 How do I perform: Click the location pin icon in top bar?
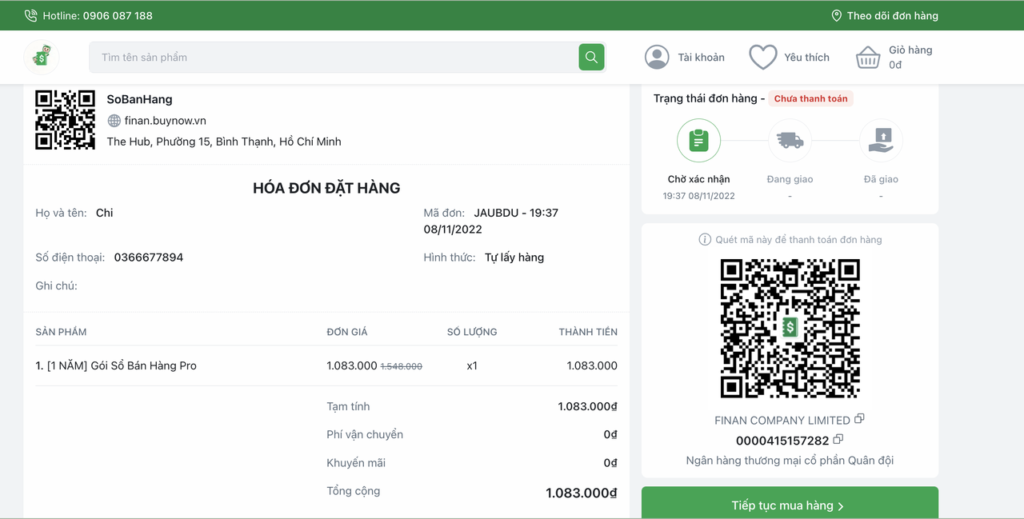(836, 16)
